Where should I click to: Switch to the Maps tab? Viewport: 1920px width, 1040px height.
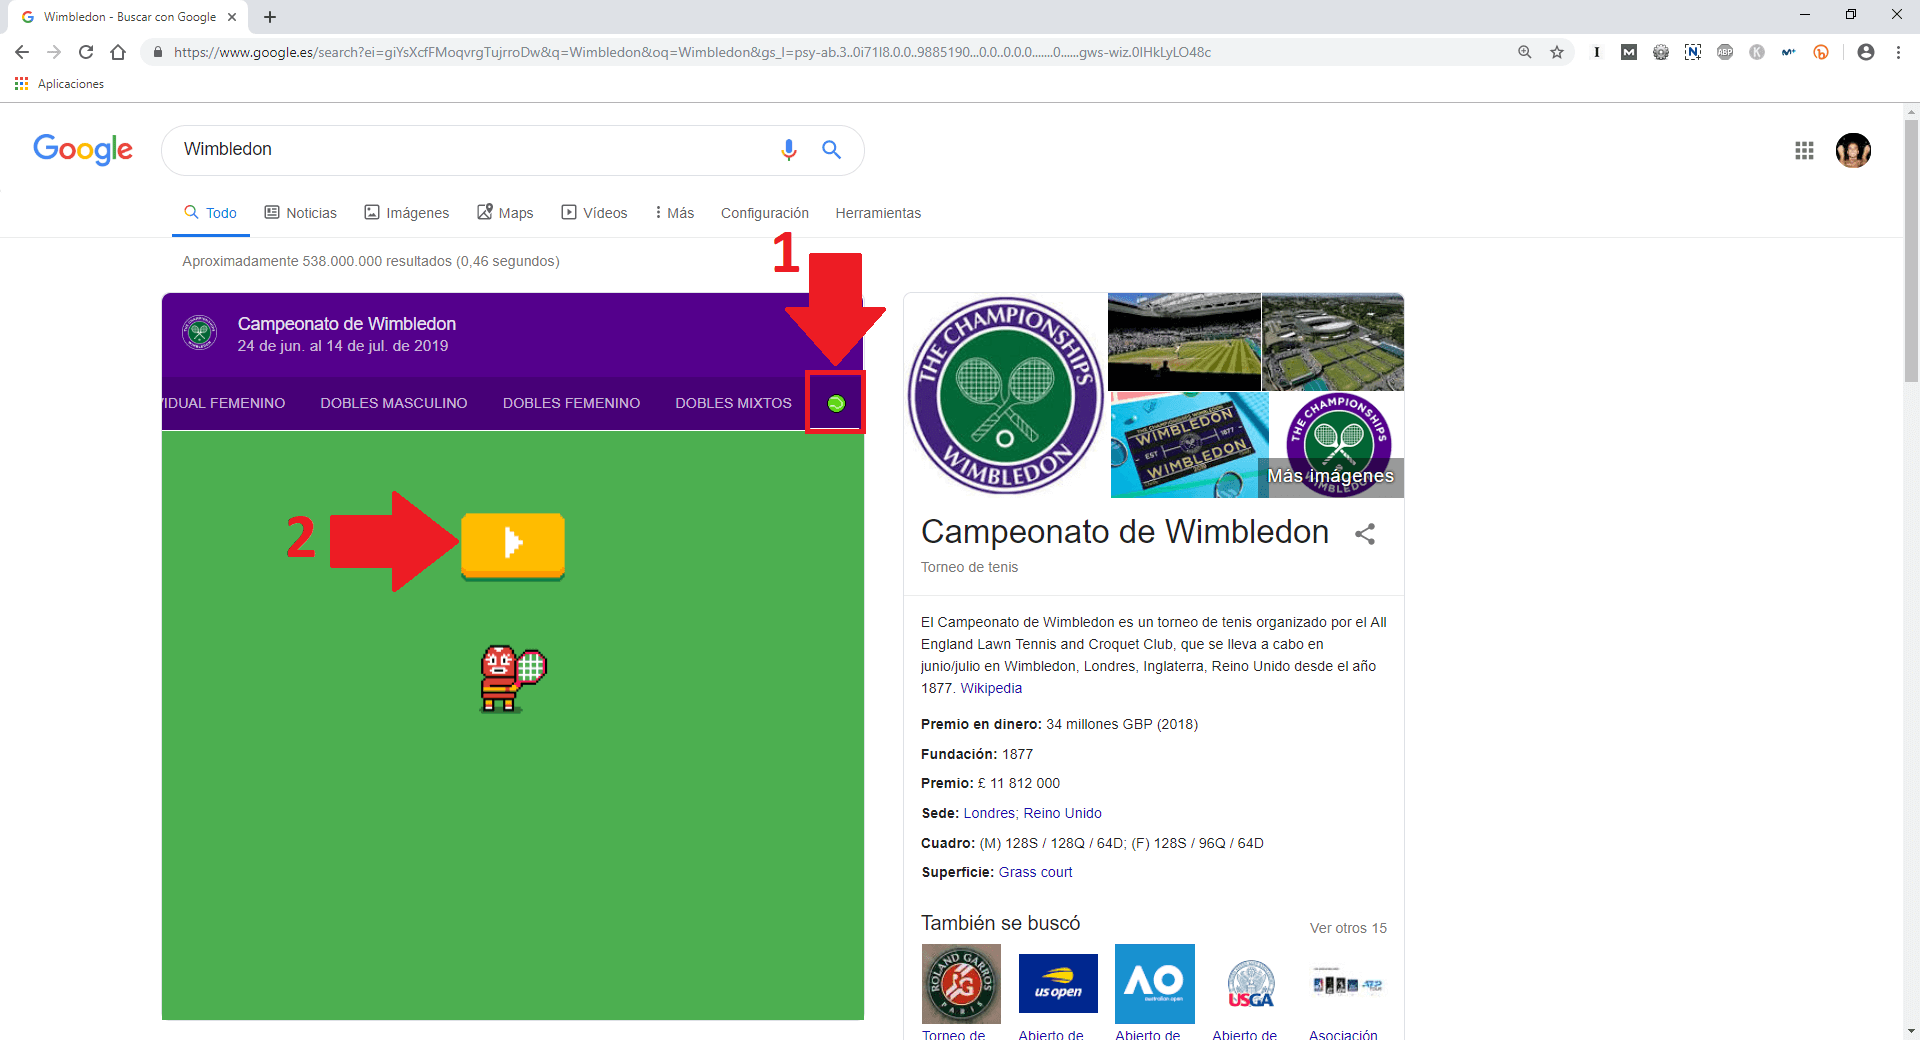(x=505, y=213)
